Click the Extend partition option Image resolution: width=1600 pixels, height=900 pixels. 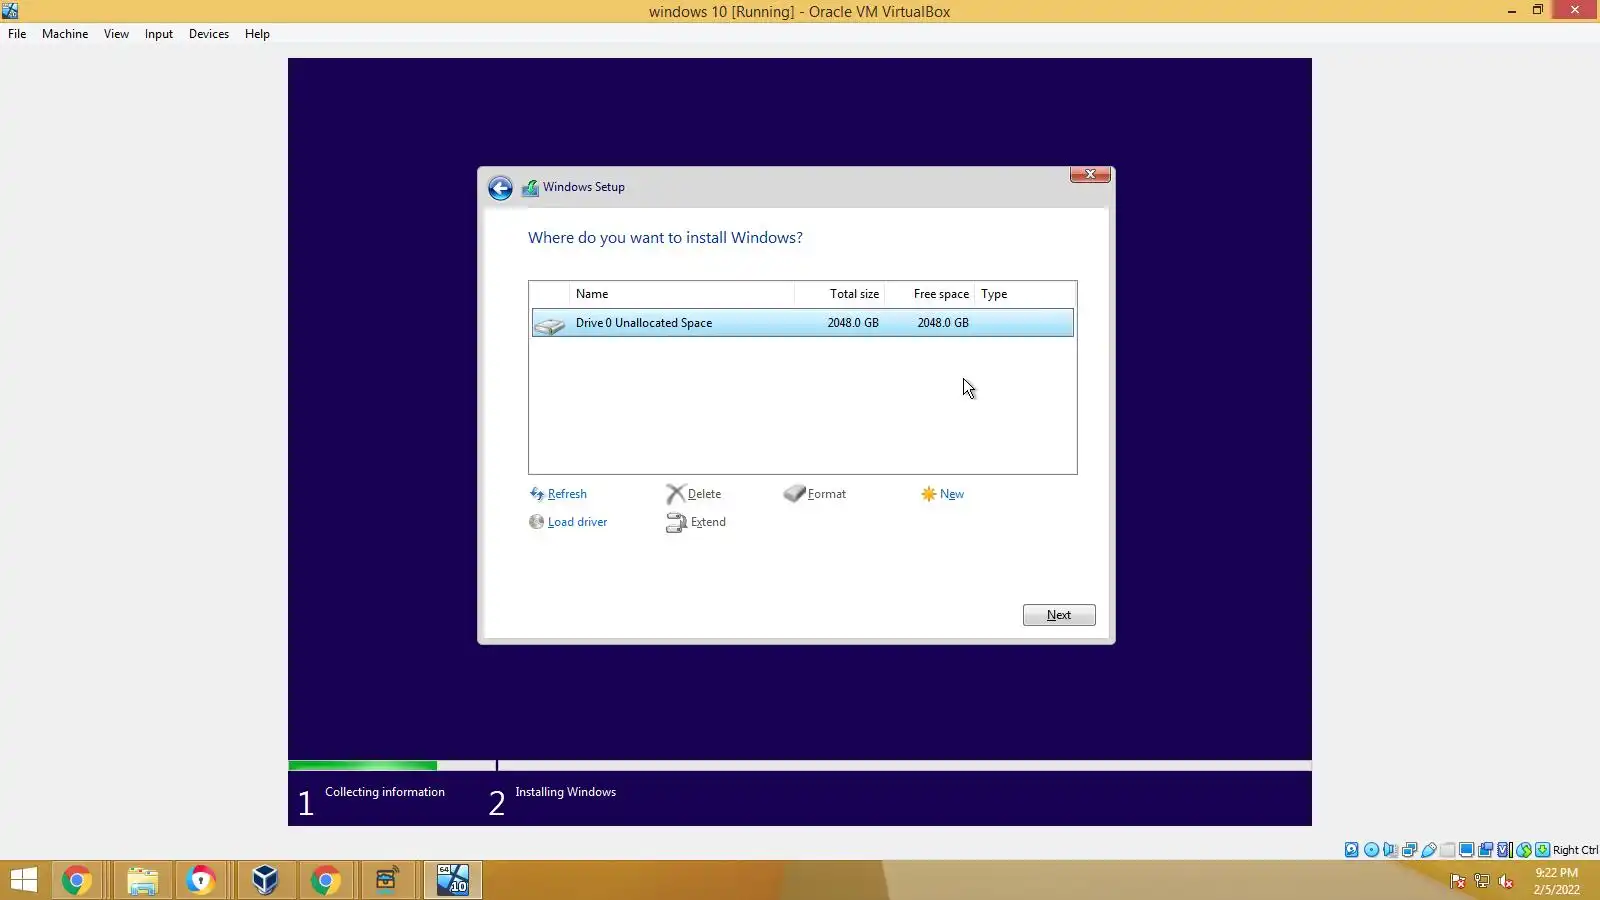pos(696,522)
